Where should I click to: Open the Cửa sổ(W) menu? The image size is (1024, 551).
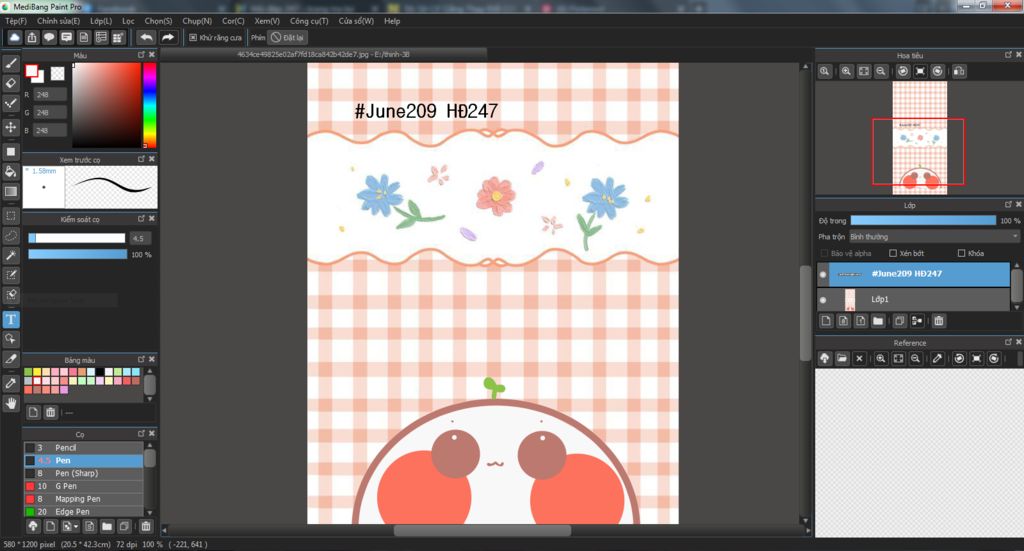[x=356, y=21]
